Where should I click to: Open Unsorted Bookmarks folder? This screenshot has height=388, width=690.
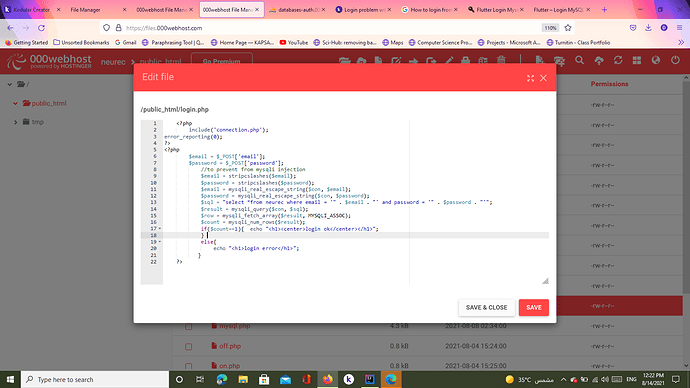pos(81,43)
